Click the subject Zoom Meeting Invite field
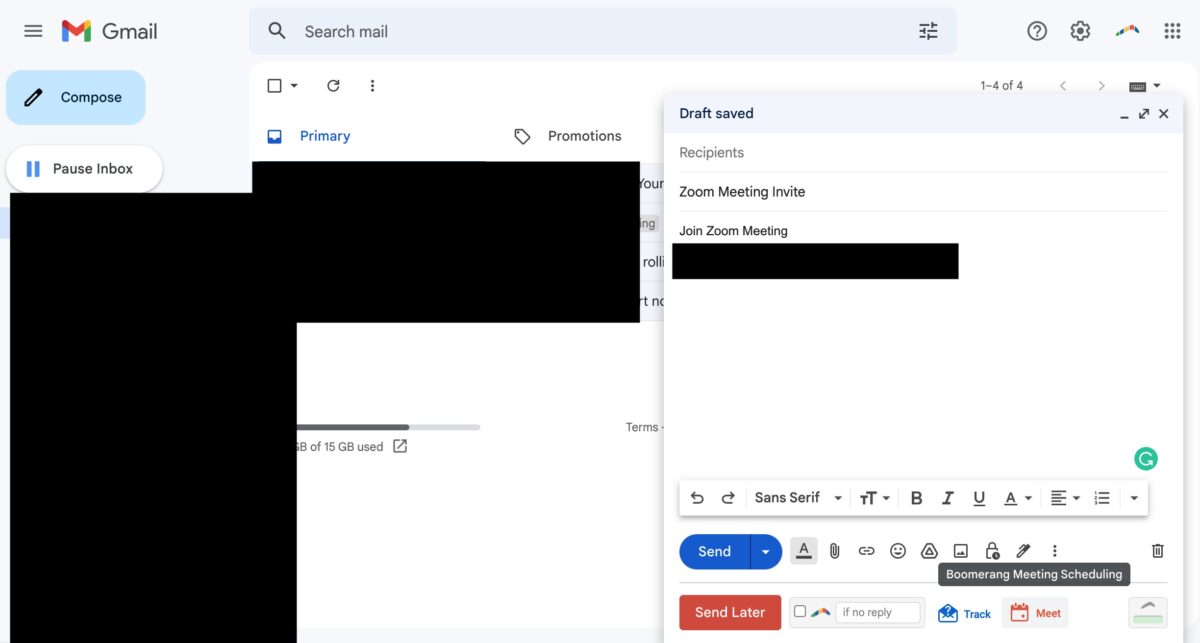1200x643 pixels. coord(923,192)
